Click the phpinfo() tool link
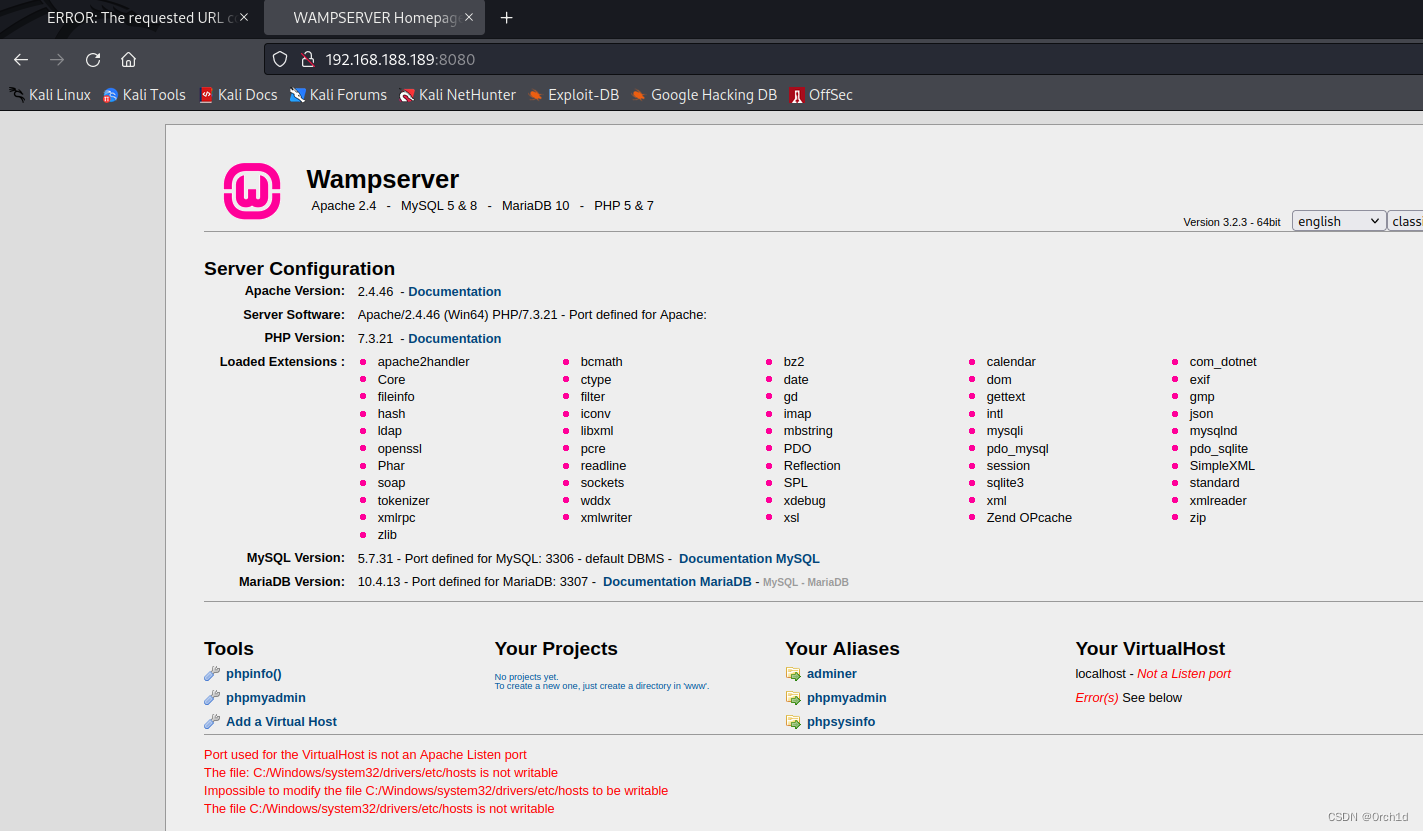Viewport: 1423px width, 831px height. tap(254, 674)
